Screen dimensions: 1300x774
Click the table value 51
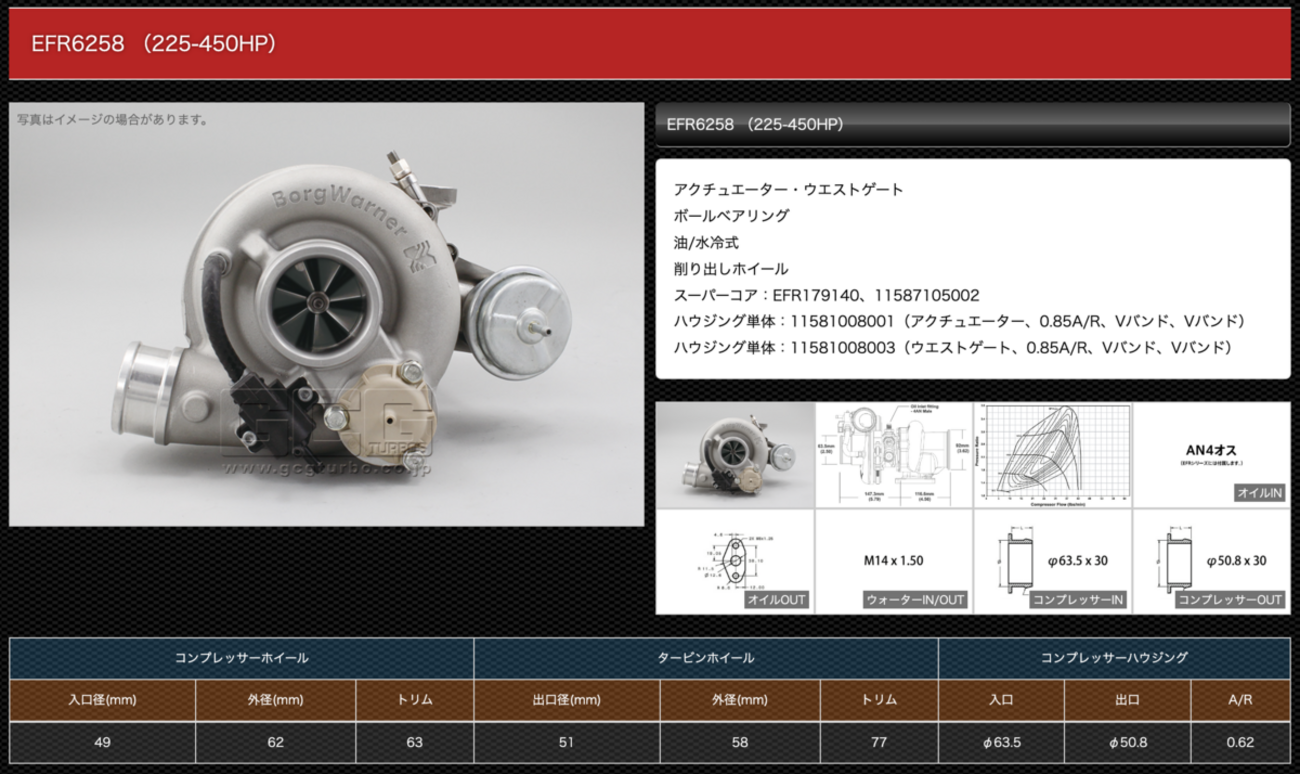point(566,742)
